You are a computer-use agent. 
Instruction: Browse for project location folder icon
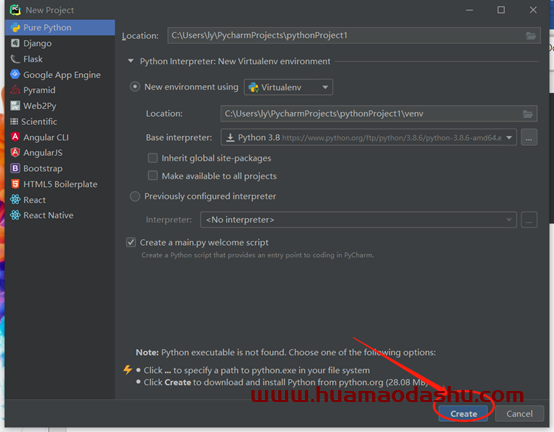[531, 36]
